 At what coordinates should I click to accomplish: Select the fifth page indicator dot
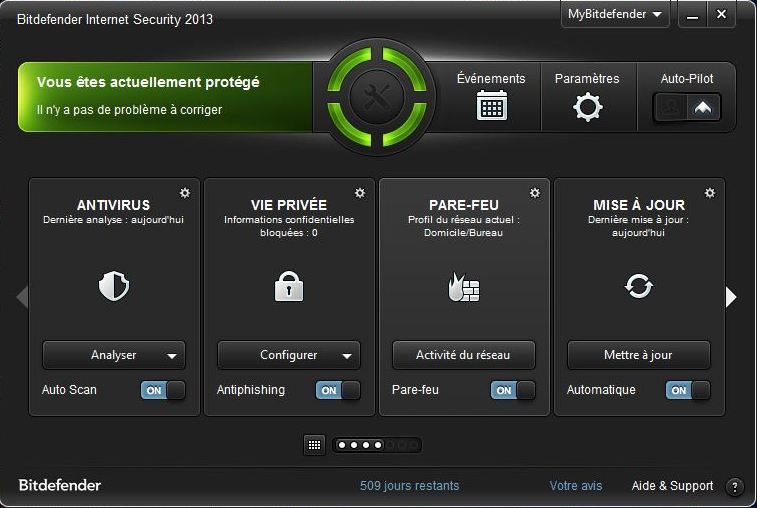[x=390, y=445]
